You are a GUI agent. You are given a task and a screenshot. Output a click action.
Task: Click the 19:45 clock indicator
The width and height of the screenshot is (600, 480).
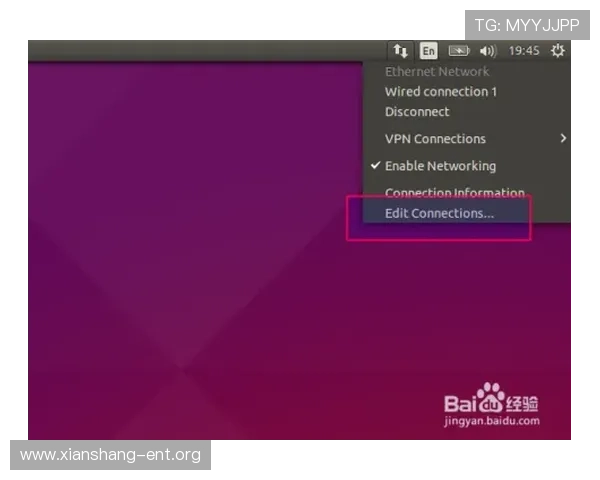click(524, 51)
